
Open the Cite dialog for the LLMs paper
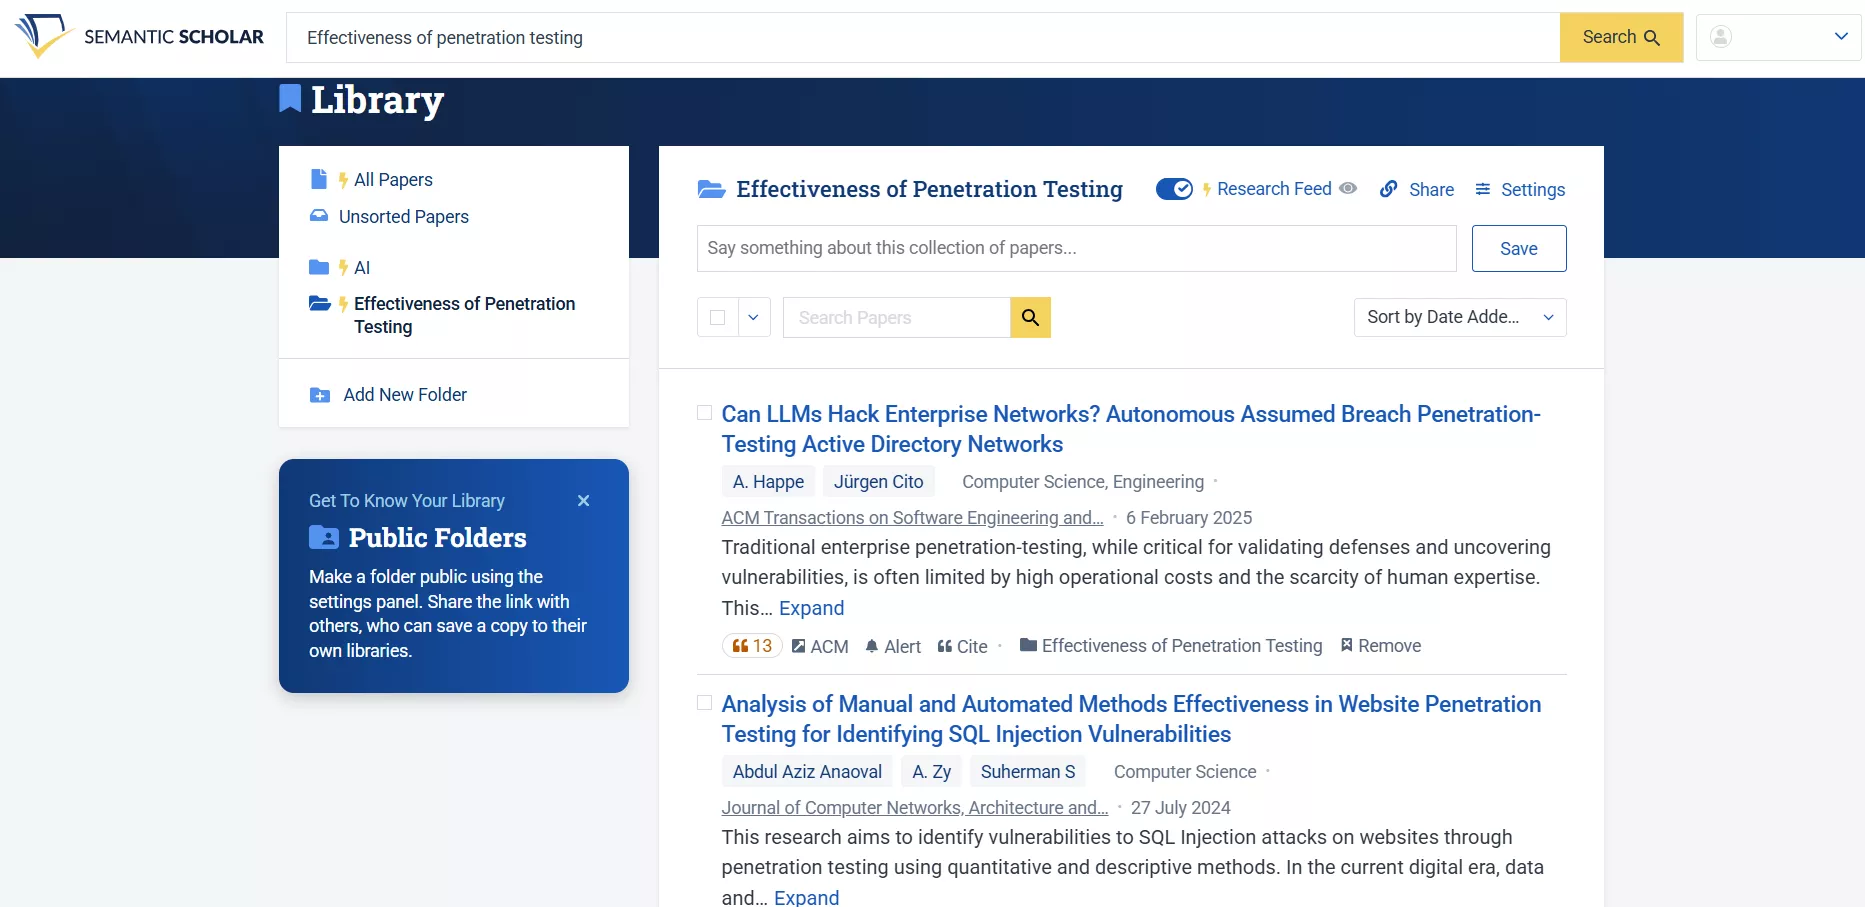pos(962,646)
